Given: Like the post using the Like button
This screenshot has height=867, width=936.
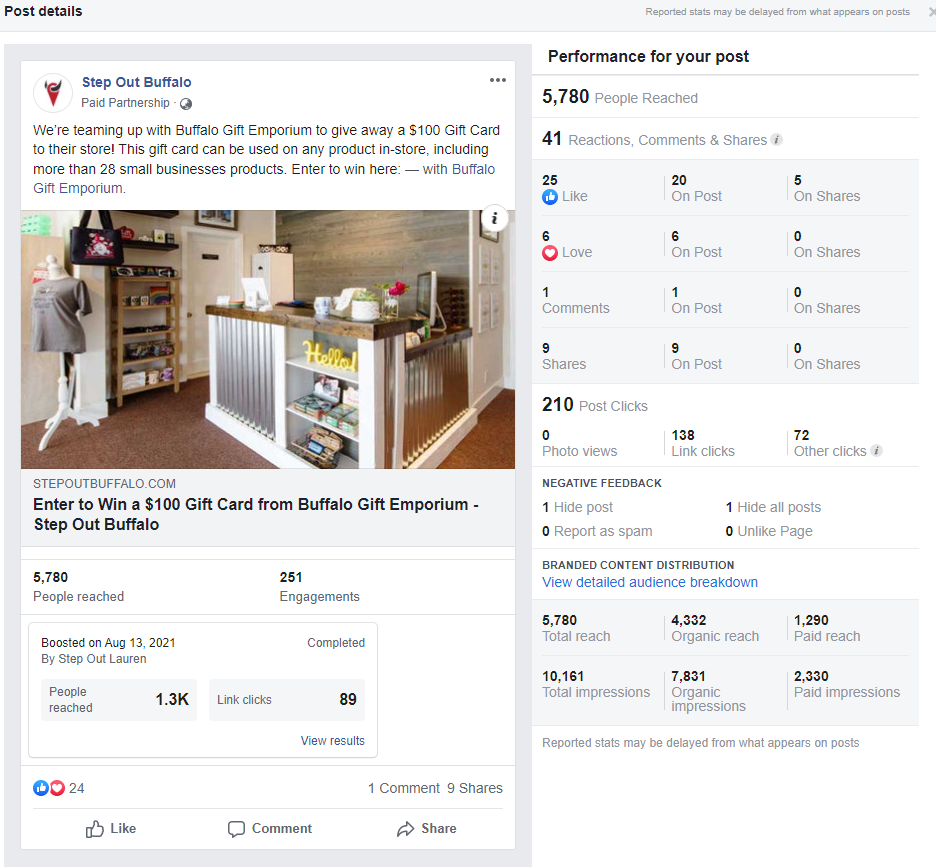Looking at the screenshot, I should tap(111, 829).
